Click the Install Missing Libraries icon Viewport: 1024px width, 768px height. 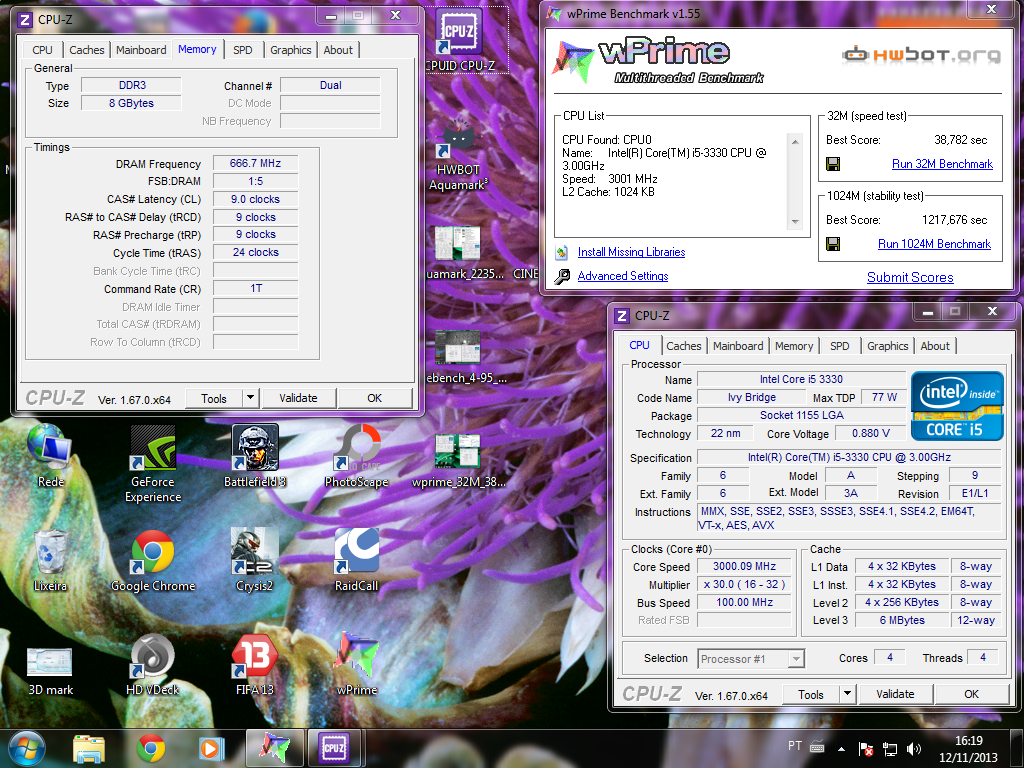coord(562,252)
